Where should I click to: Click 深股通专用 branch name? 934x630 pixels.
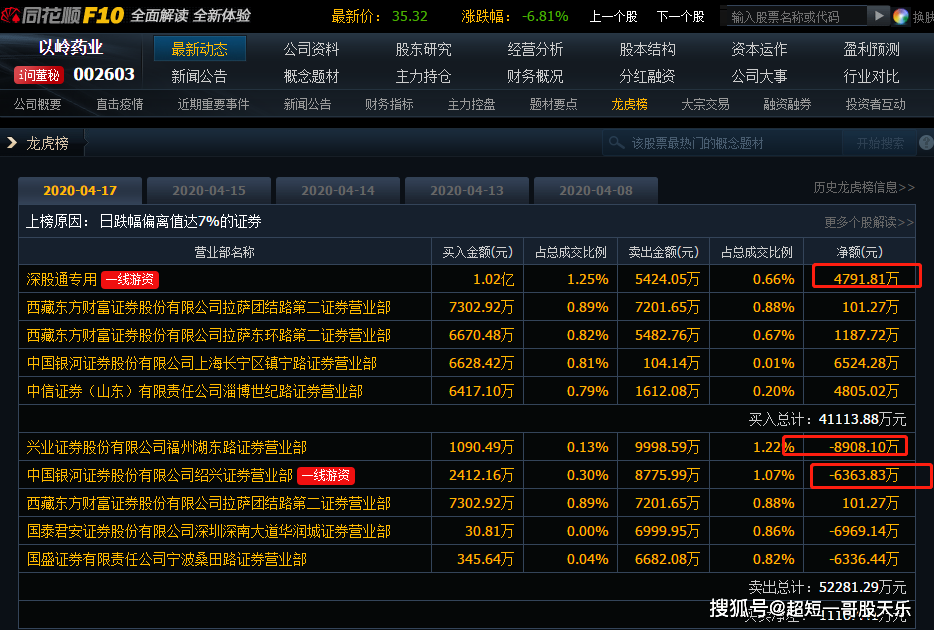(62, 279)
